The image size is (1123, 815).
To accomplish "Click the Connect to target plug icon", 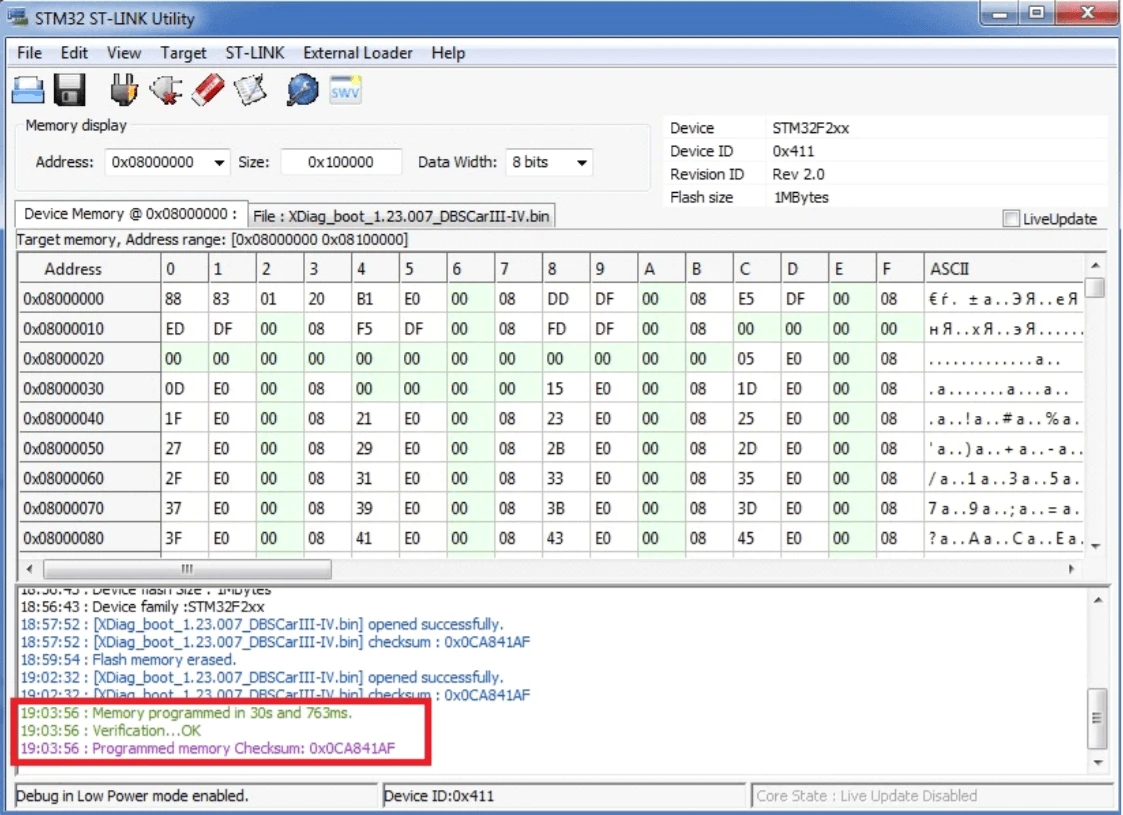I will (124, 90).
